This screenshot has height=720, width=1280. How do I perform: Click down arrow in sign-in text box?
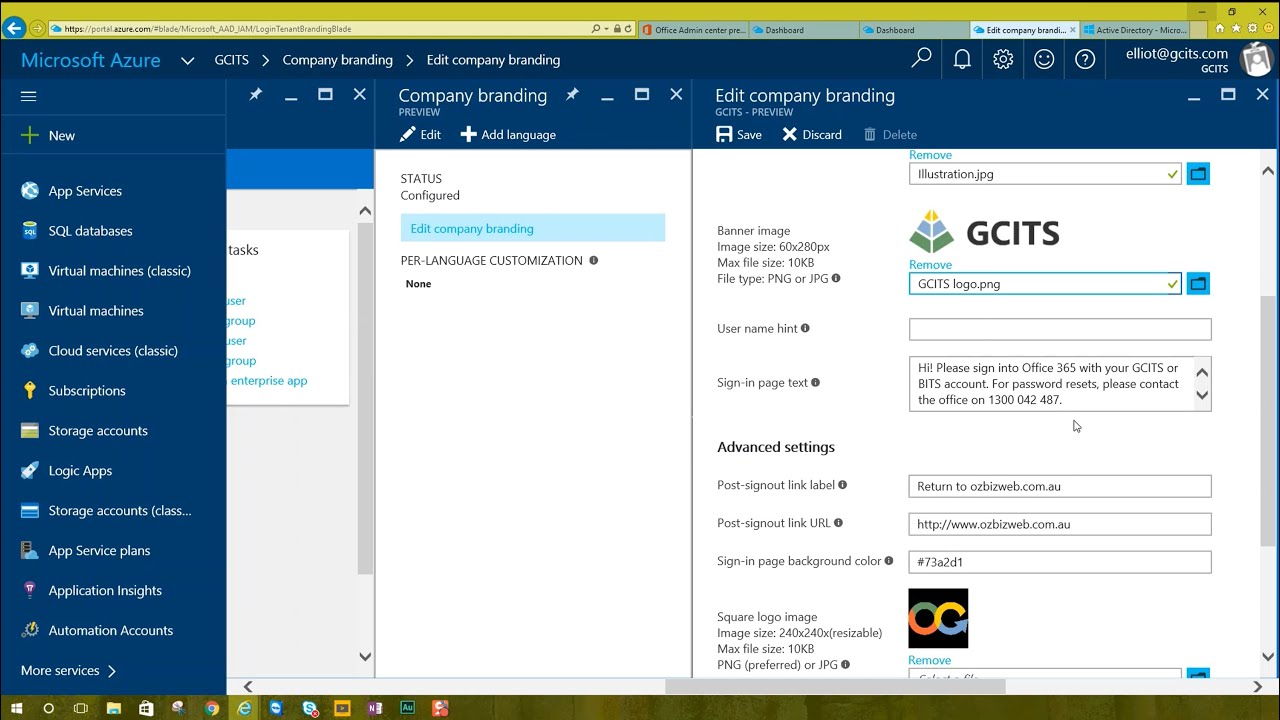(1202, 396)
